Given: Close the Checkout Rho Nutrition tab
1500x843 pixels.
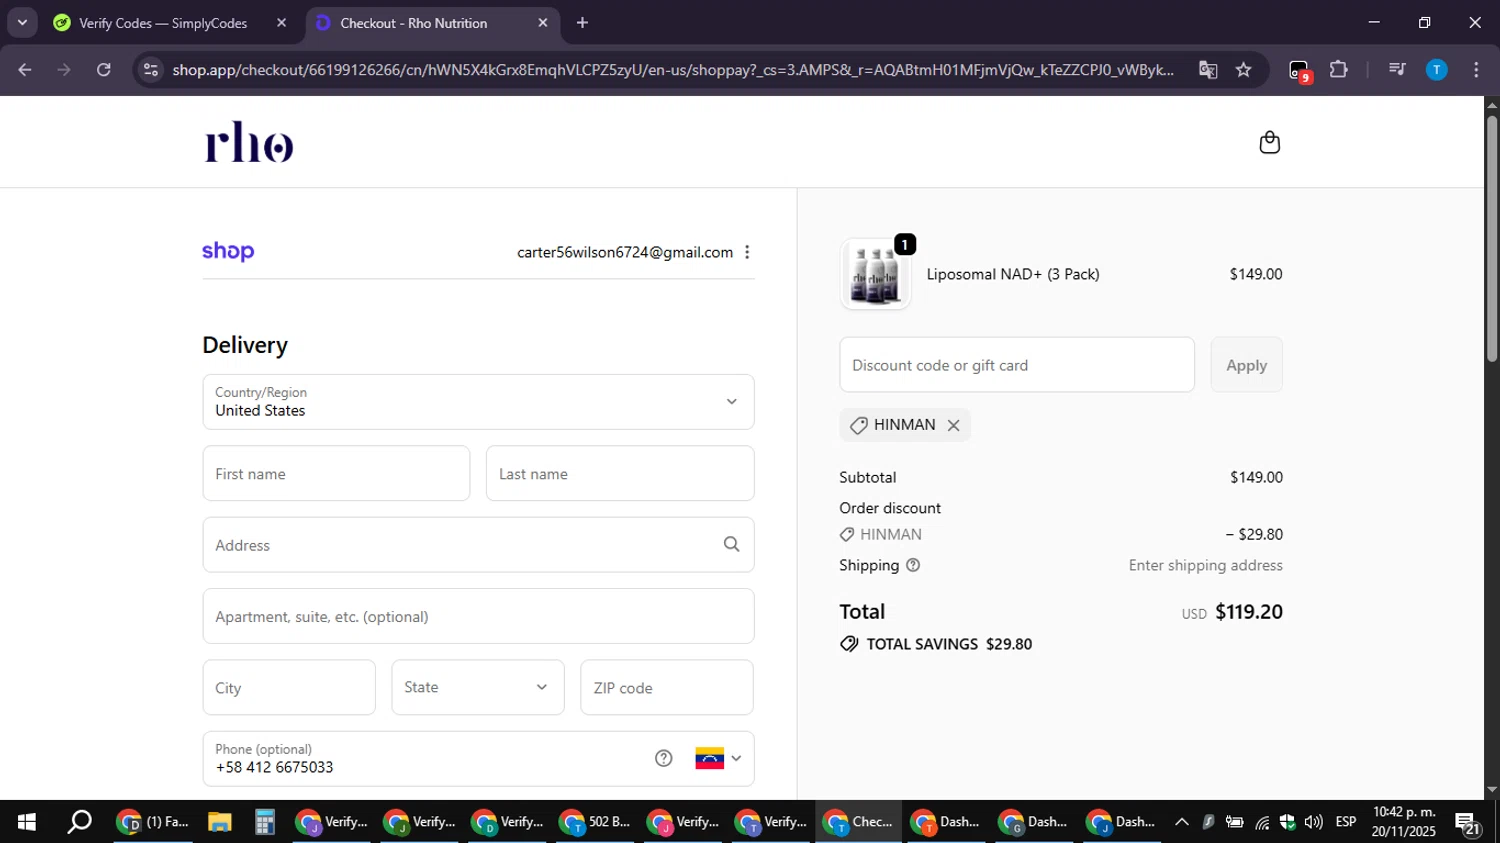Looking at the screenshot, I should coord(543,22).
